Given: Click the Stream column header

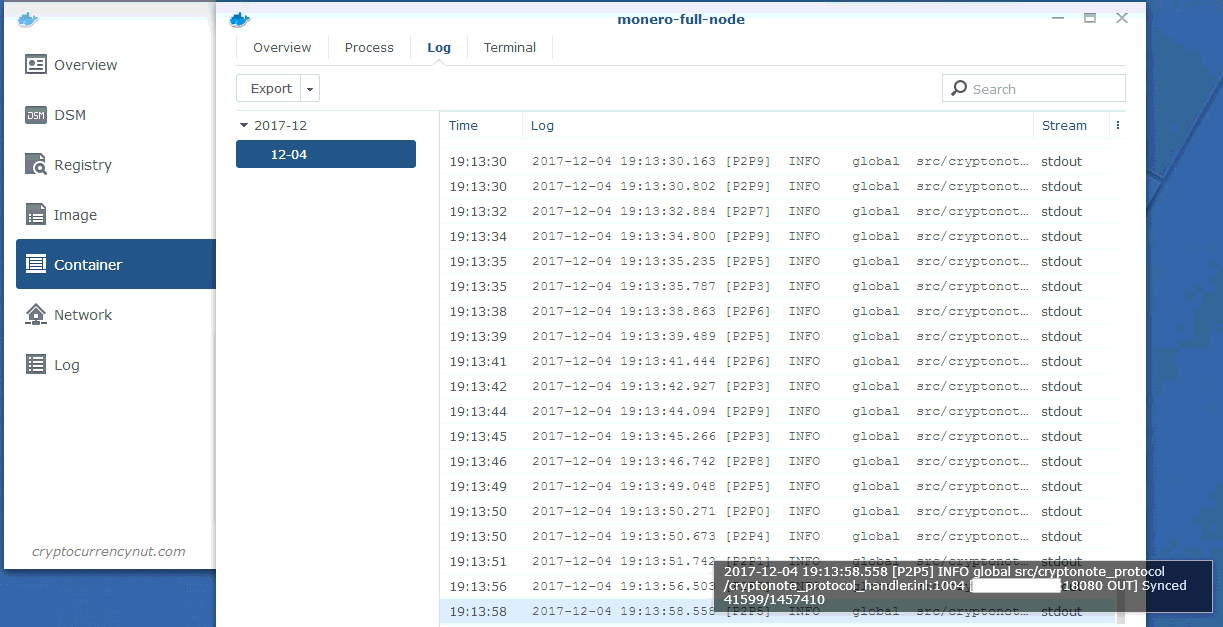Looking at the screenshot, I should pos(1071,126).
